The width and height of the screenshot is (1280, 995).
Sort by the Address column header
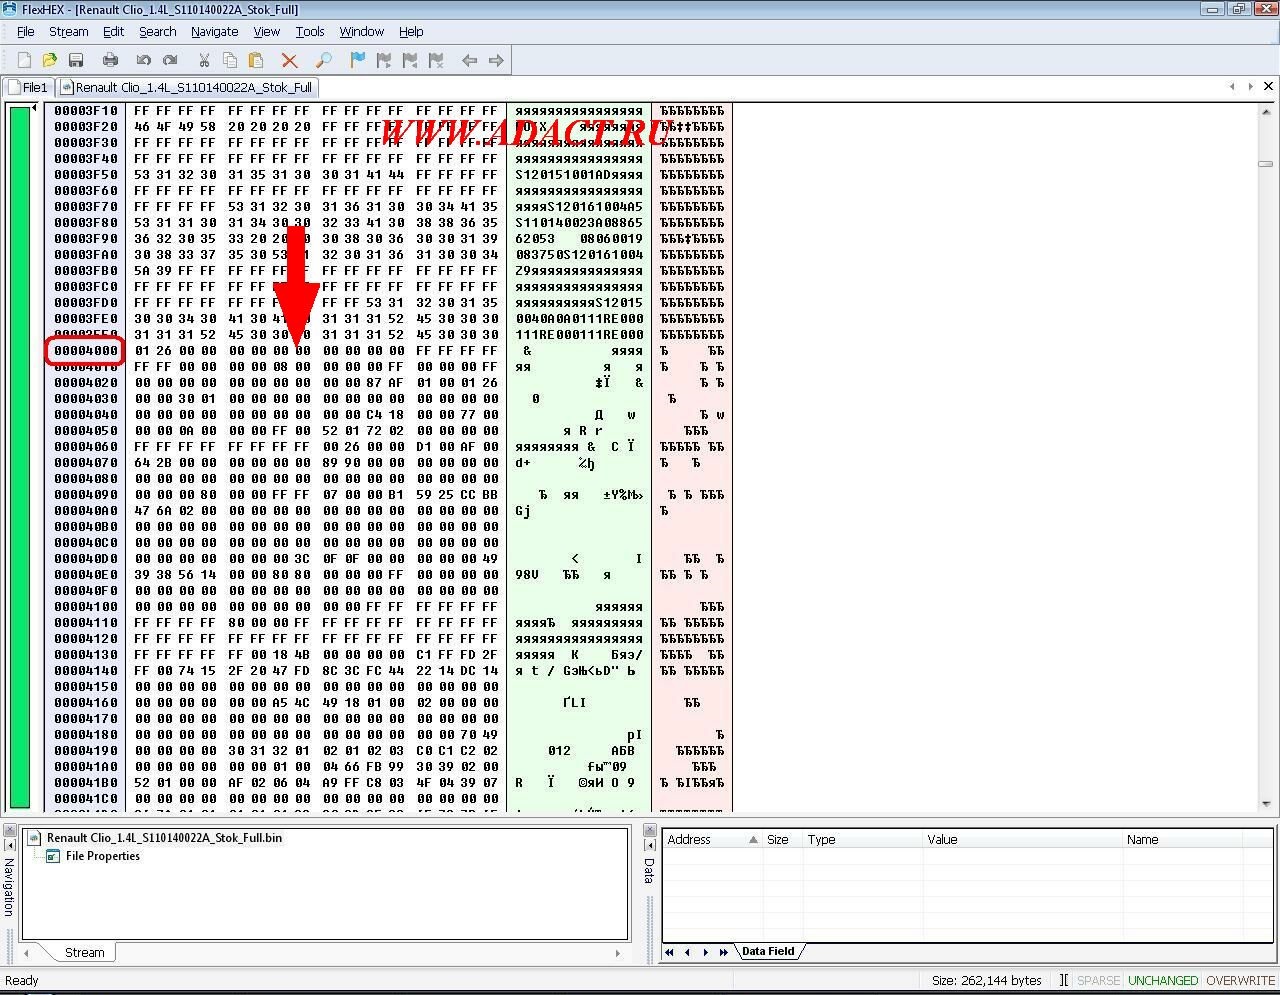712,840
